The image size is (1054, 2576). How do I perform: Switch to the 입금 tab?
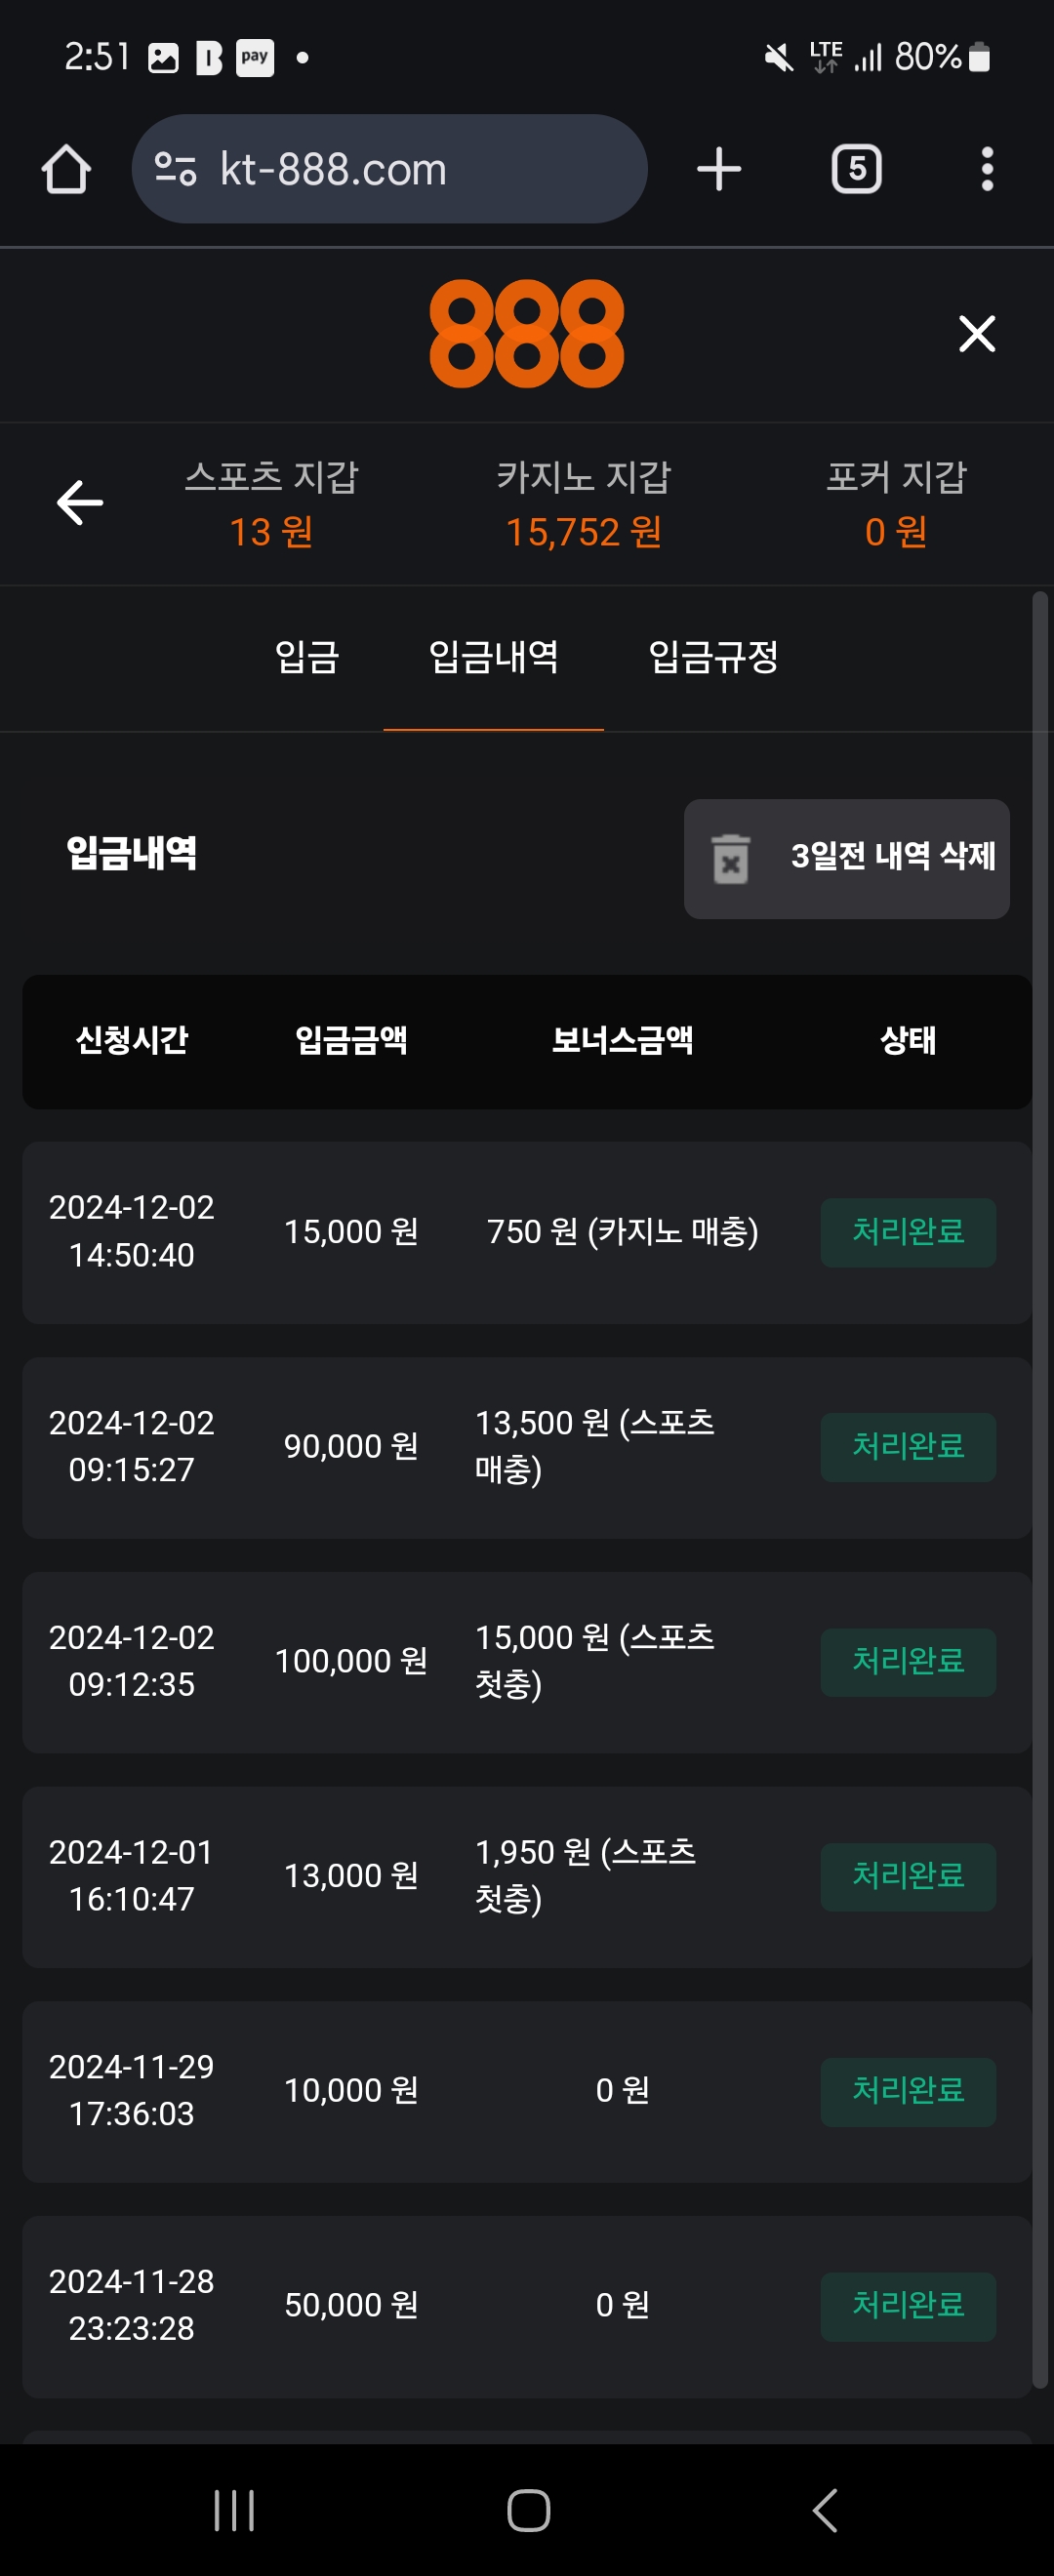tap(307, 658)
